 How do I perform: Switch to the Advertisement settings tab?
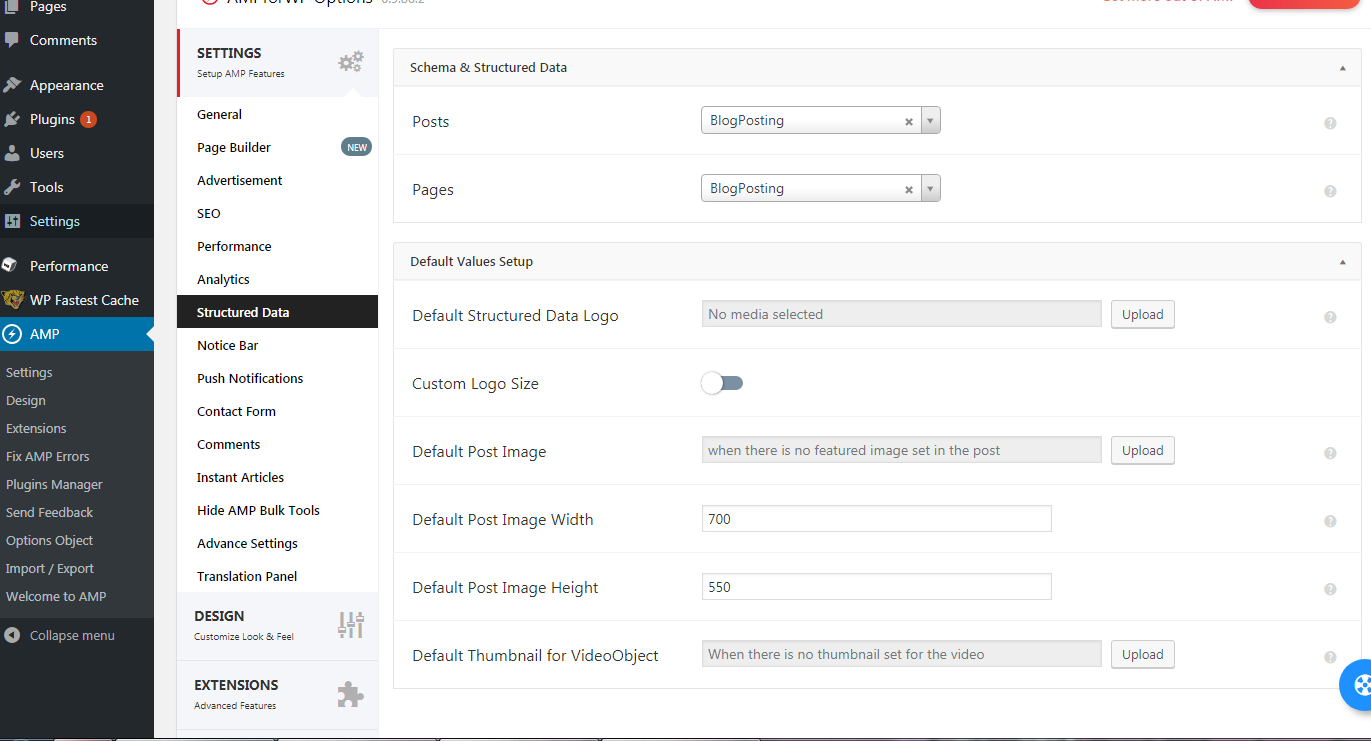click(240, 180)
